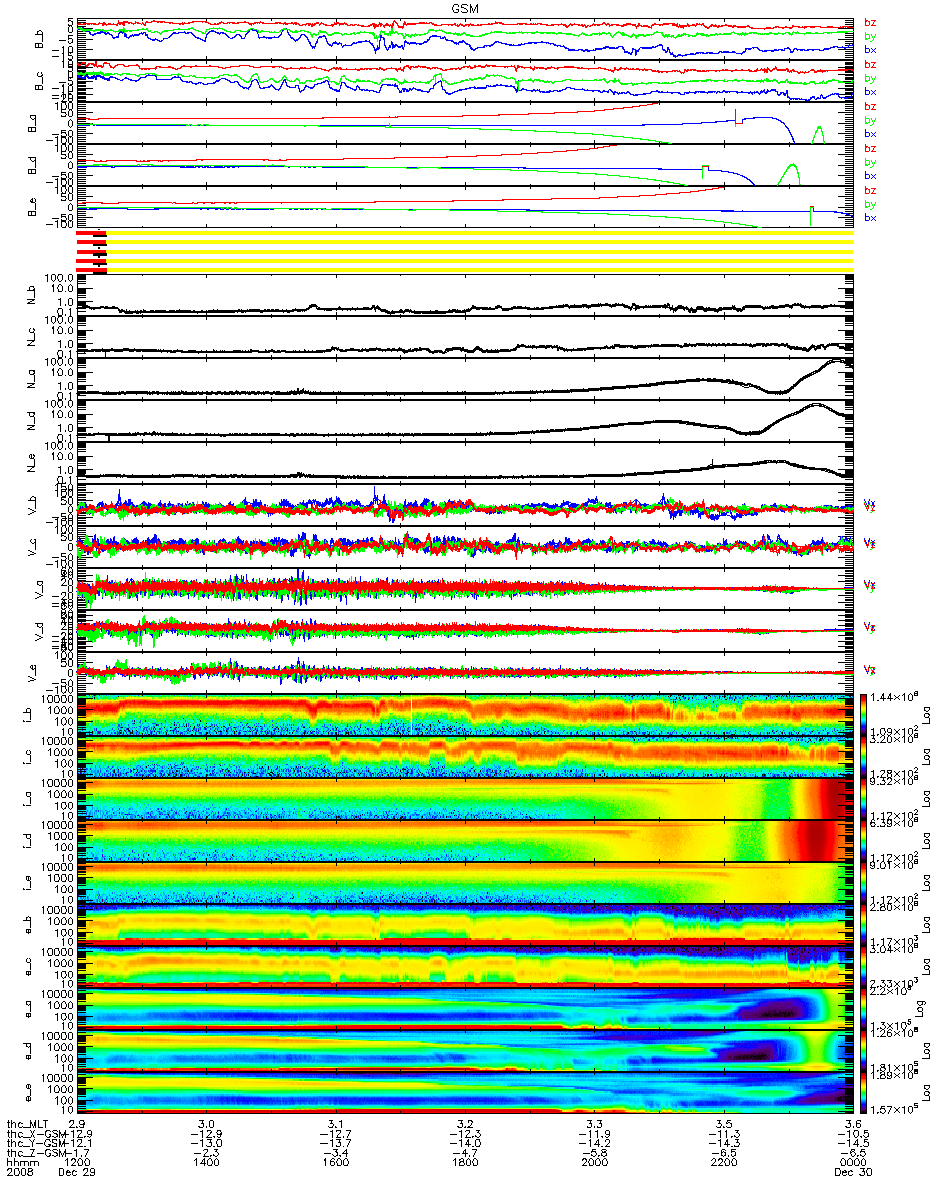This screenshot has width=930, height=1200.
Task: Click the 3.2 MLT tick value
Action: pos(466,1123)
